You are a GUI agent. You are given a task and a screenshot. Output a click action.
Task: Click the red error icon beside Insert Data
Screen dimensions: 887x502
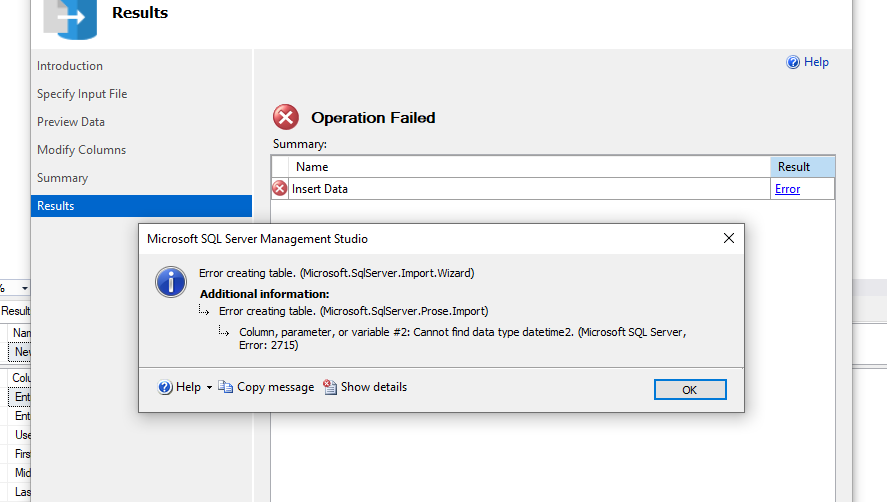[x=279, y=188]
